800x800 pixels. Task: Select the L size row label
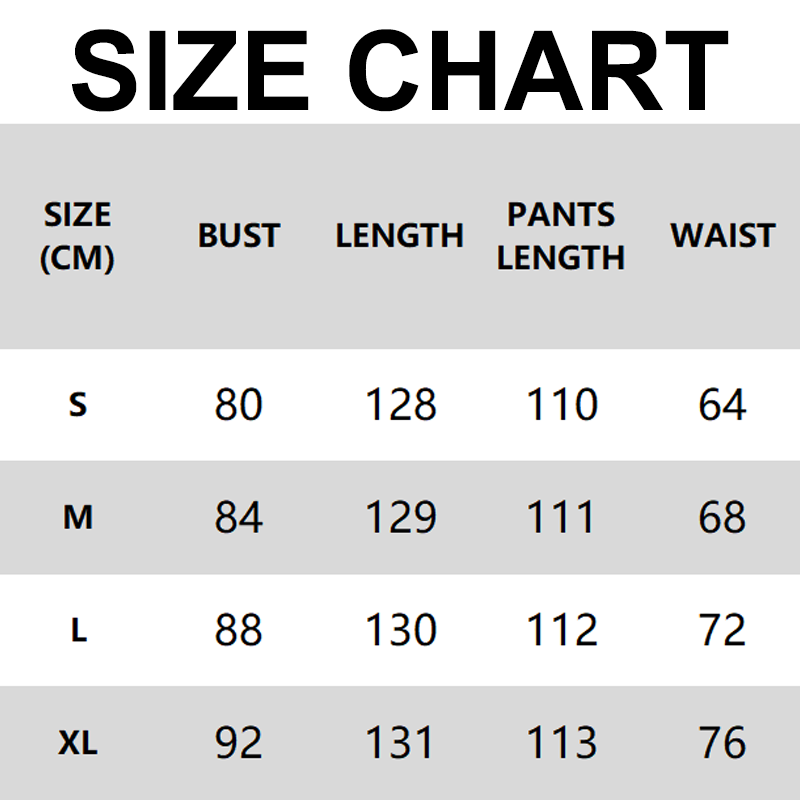(x=78, y=631)
